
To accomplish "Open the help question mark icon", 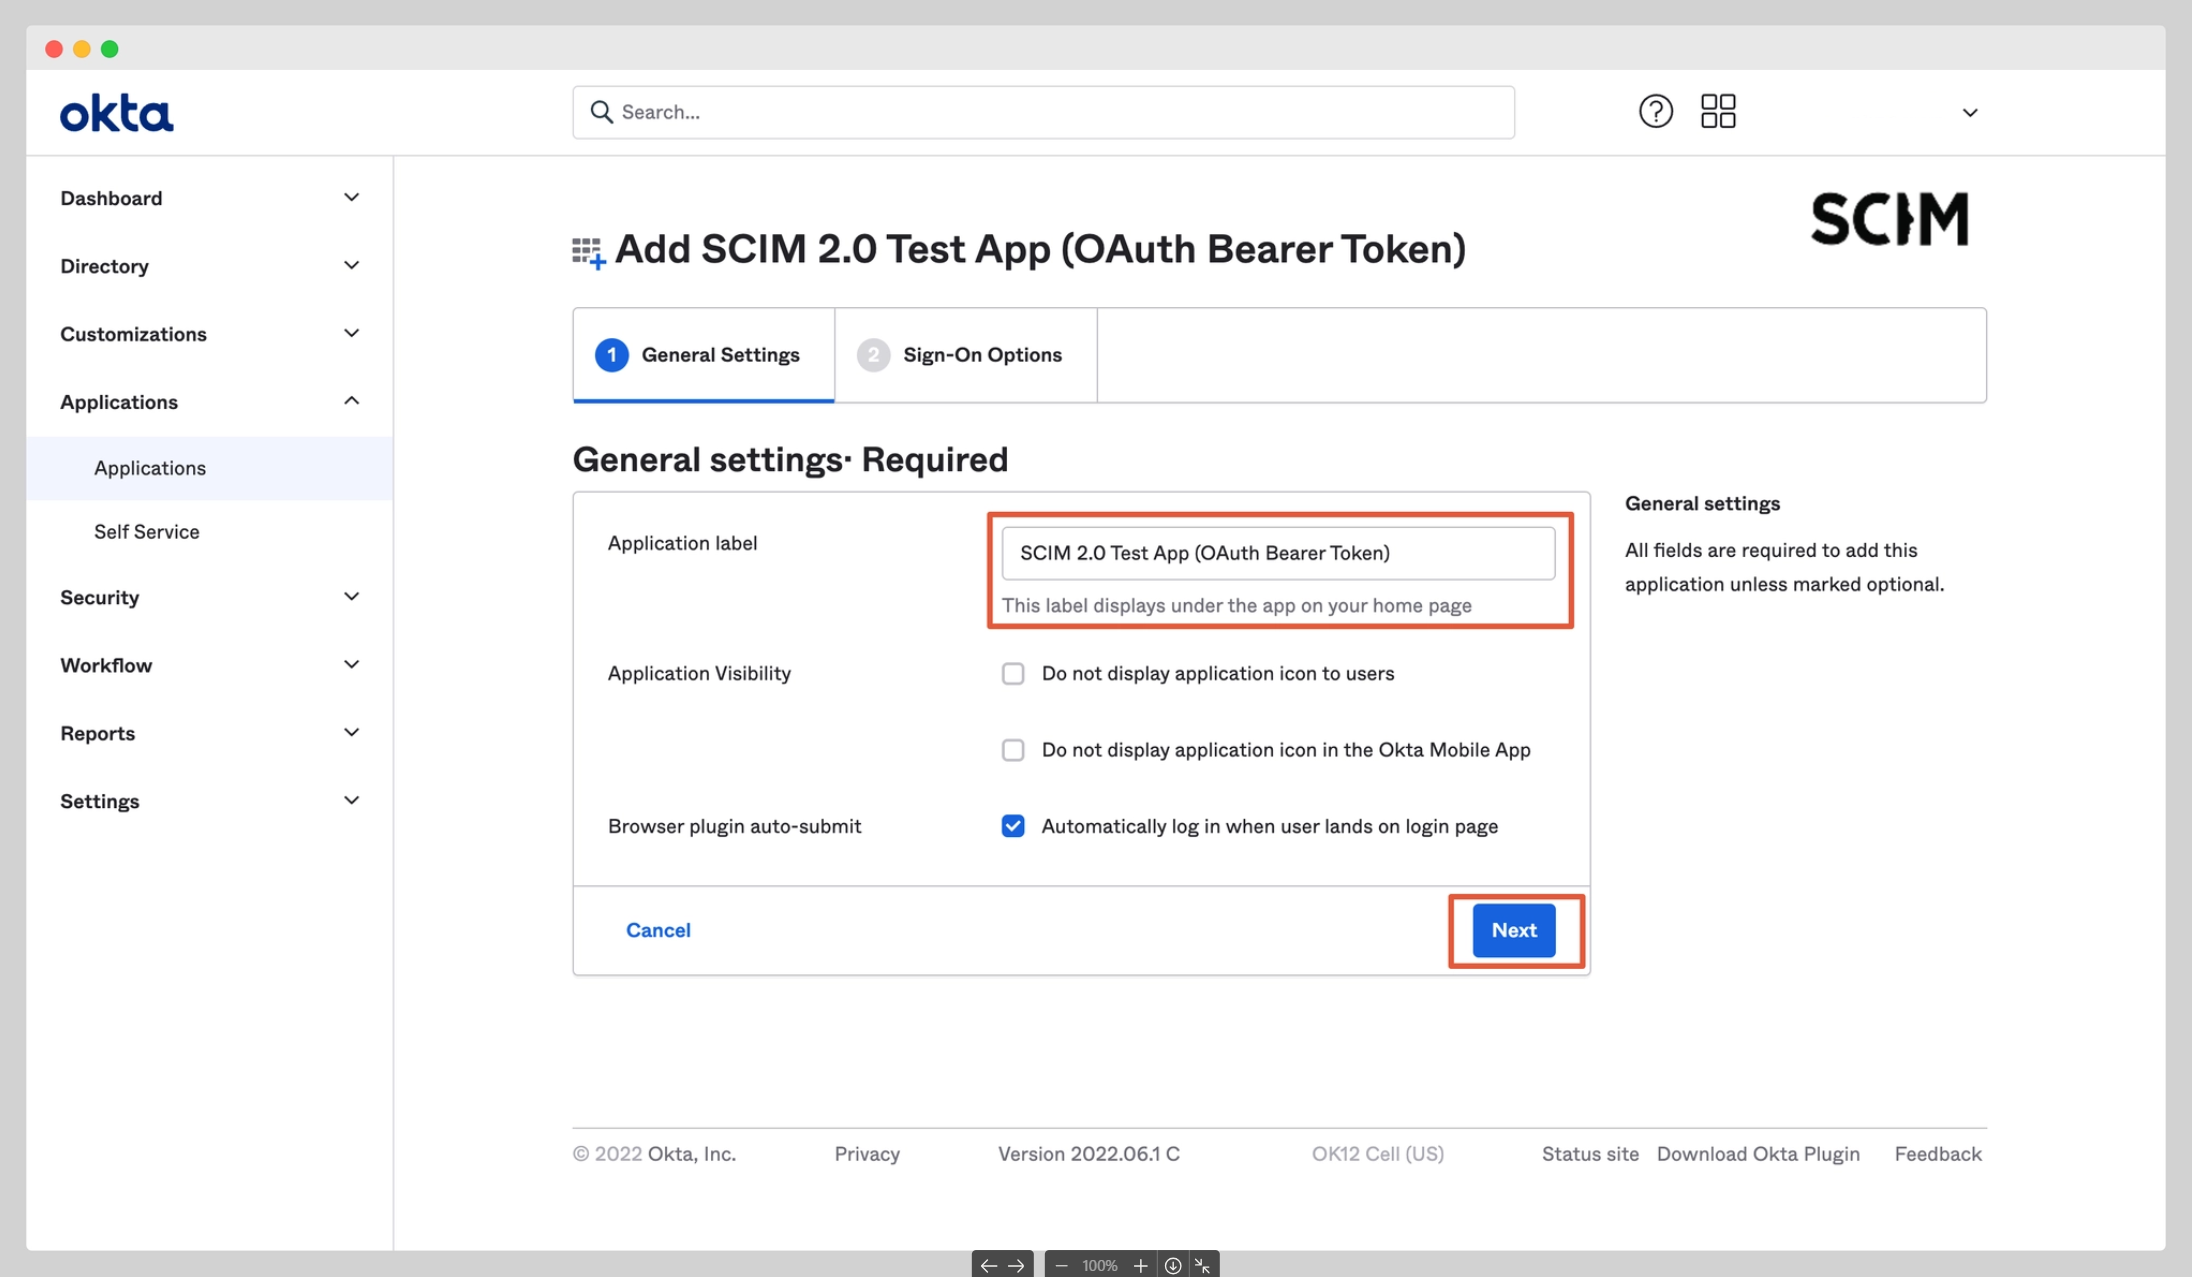I will pos(1655,111).
